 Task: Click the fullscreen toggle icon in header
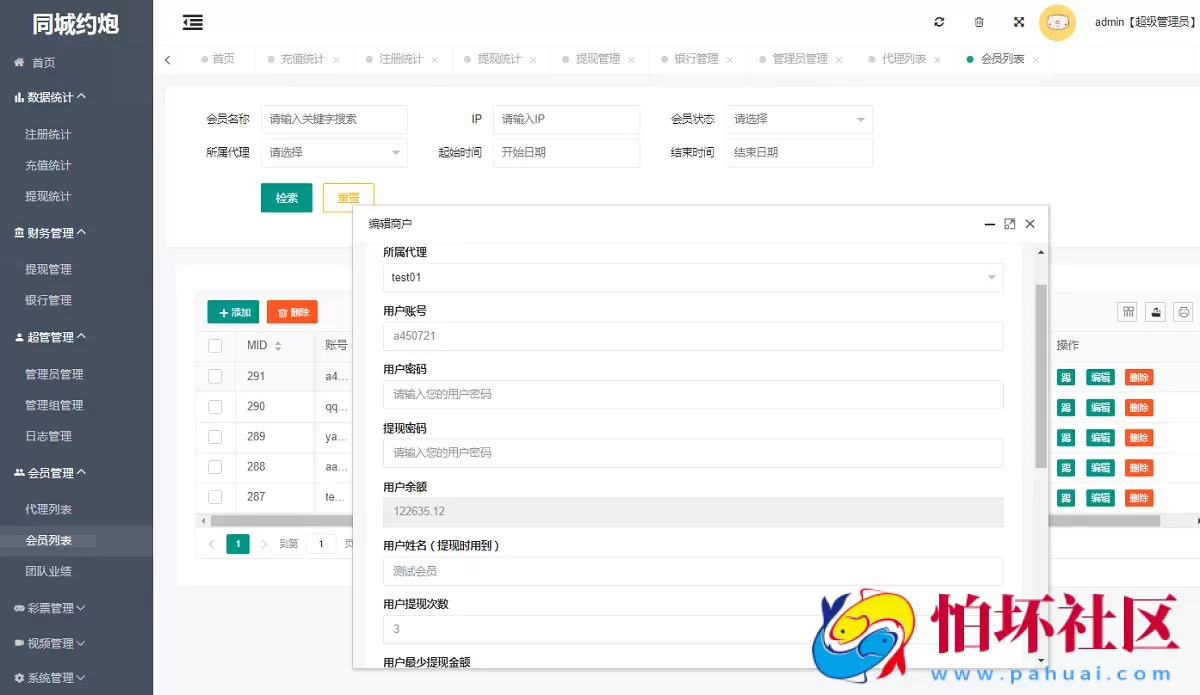[1019, 21]
